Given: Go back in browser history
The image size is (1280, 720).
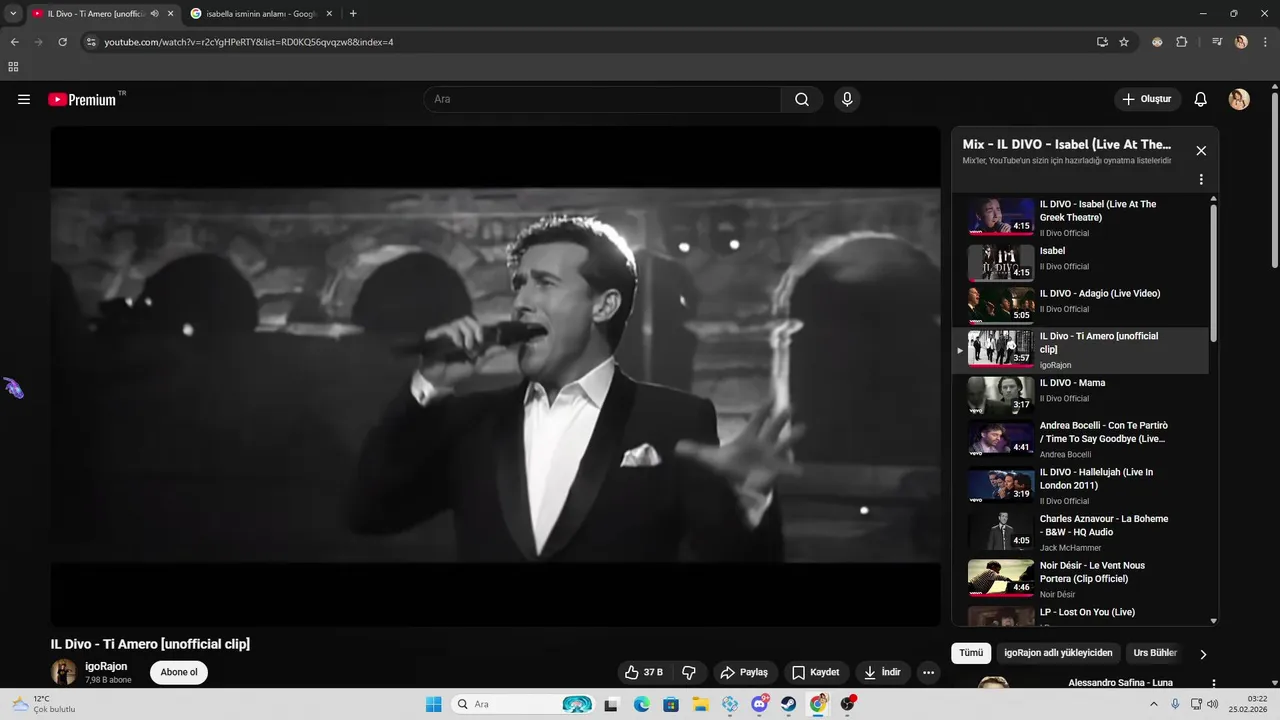Looking at the screenshot, I should click(15, 42).
